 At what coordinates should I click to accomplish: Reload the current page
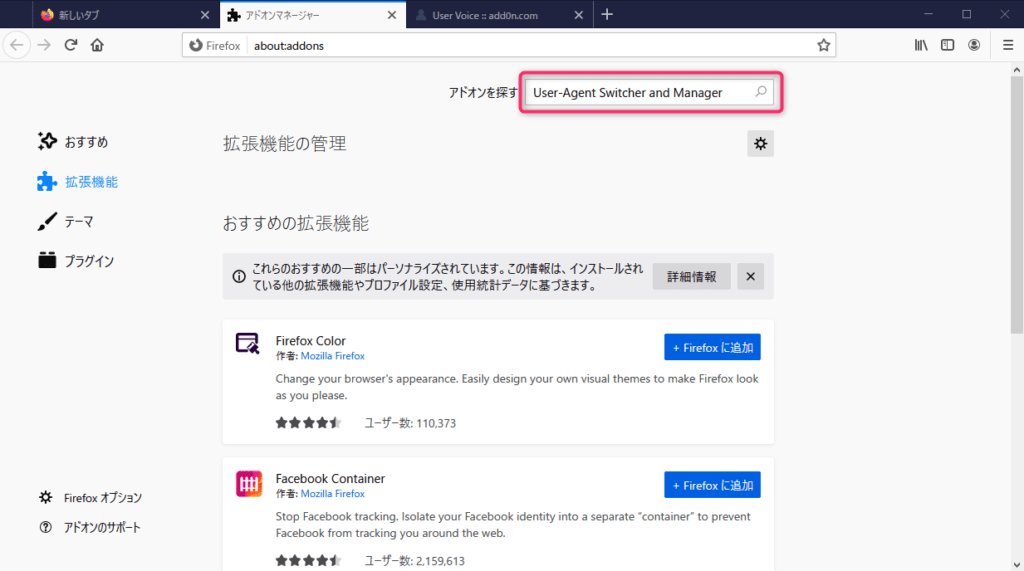tap(71, 45)
